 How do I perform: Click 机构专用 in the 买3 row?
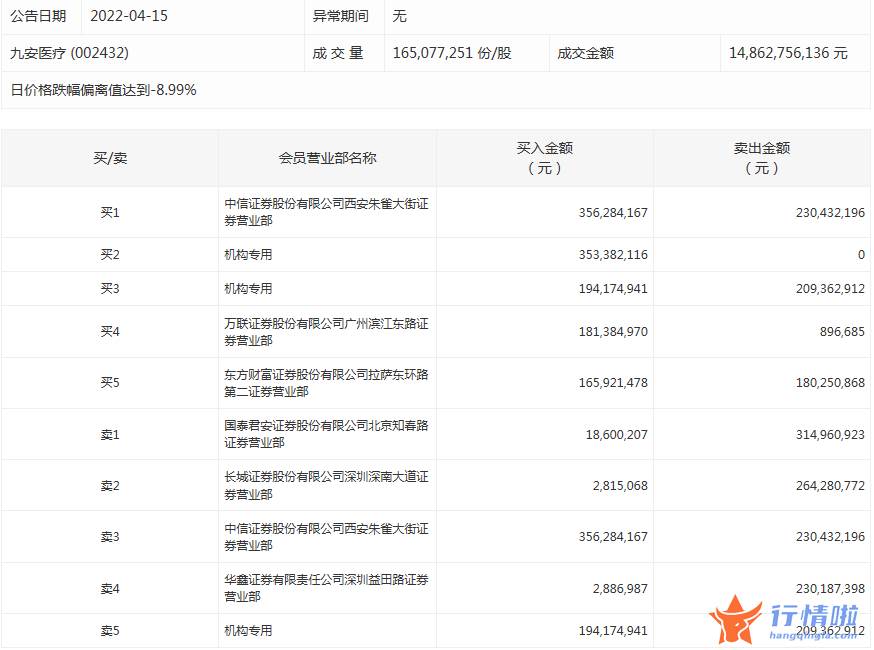[x=248, y=289]
